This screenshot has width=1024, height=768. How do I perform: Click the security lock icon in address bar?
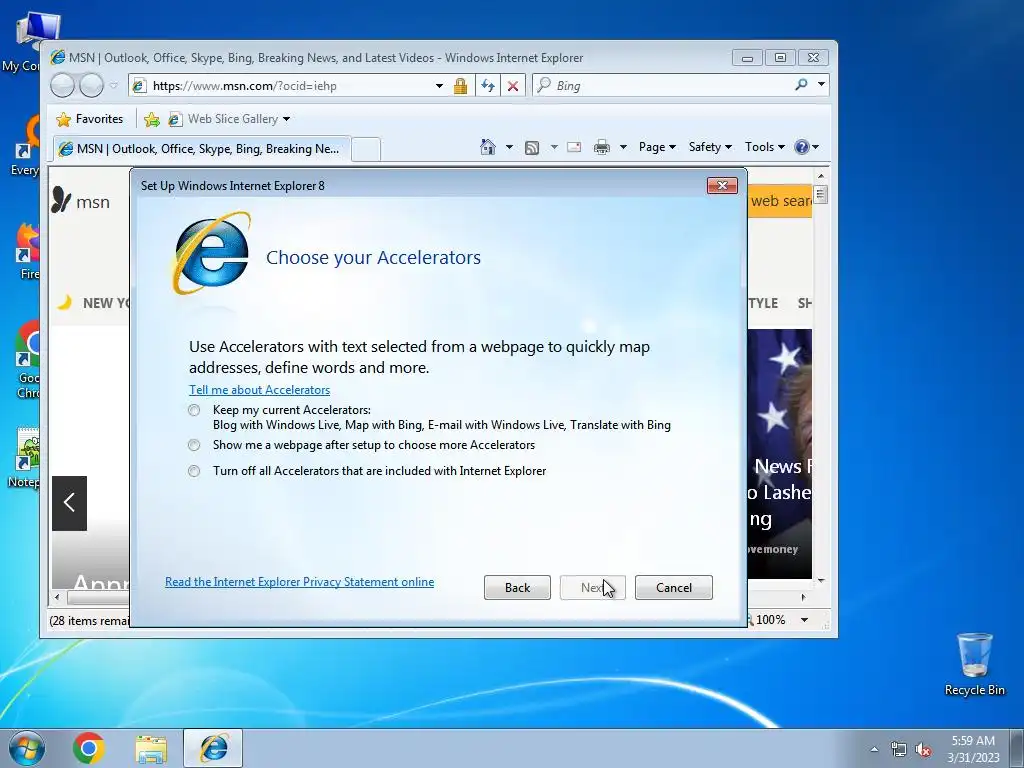(460, 86)
